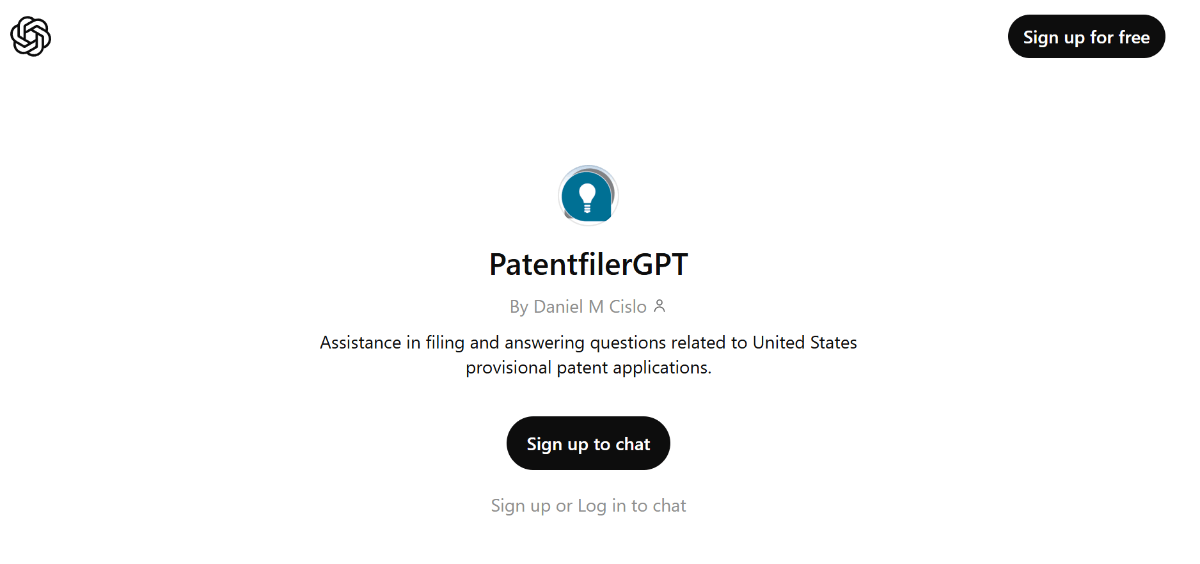The height and width of the screenshot is (564, 1200).
Task: Click the white bulb inside the teal avatar
Action: [588, 195]
